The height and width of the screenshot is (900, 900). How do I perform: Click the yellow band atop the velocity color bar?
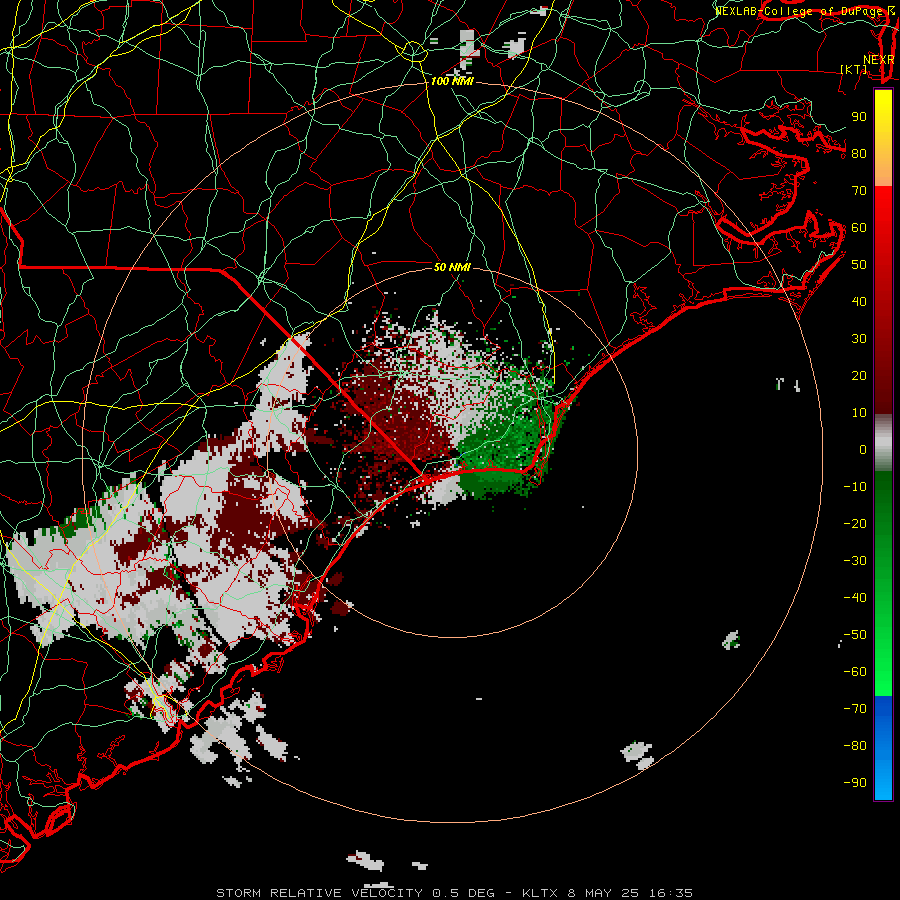tap(883, 138)
